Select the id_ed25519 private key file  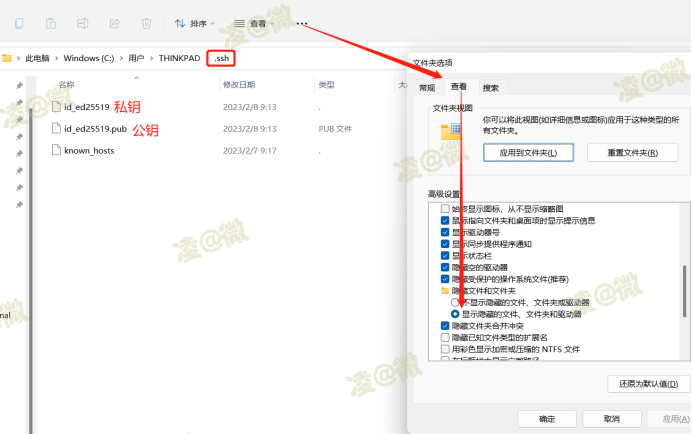[x=86, y=107]
